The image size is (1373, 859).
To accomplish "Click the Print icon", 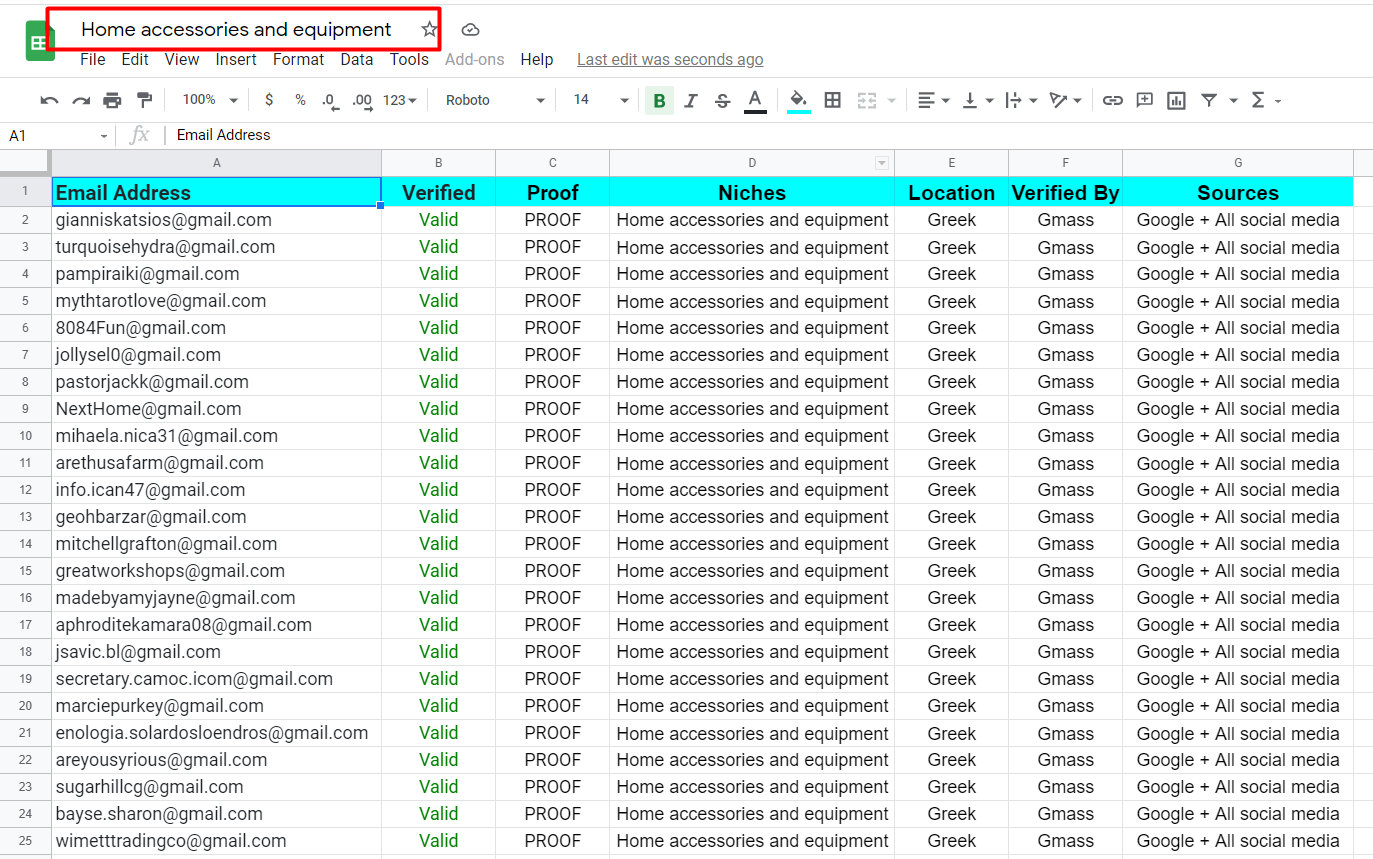I will click(x=112, y=100).
